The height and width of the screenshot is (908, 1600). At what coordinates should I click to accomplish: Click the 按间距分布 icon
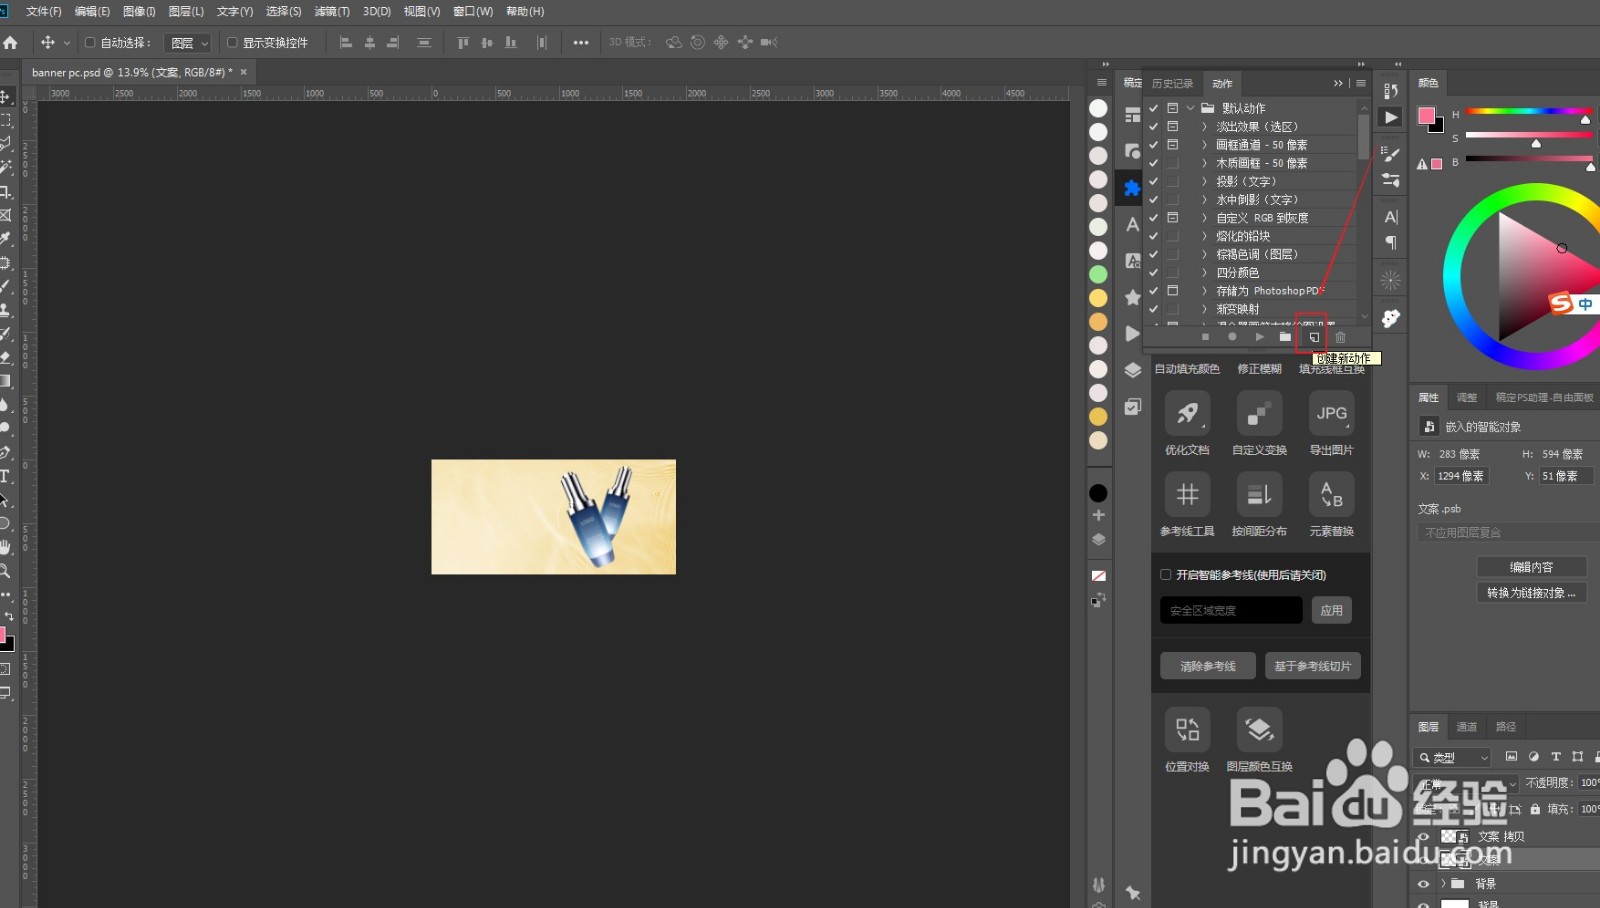pyautogui.click(x=1259, y=494)
